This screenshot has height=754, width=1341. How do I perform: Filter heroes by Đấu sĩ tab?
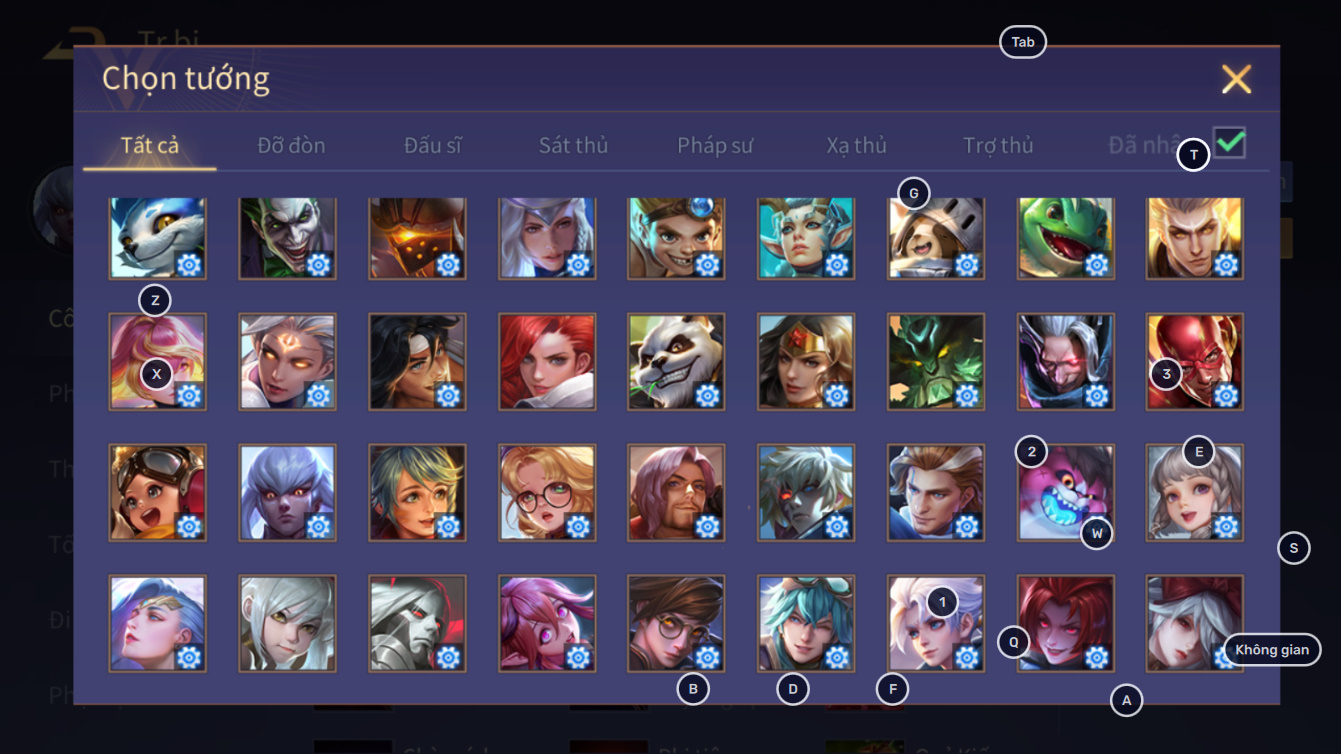click(433, 145)
